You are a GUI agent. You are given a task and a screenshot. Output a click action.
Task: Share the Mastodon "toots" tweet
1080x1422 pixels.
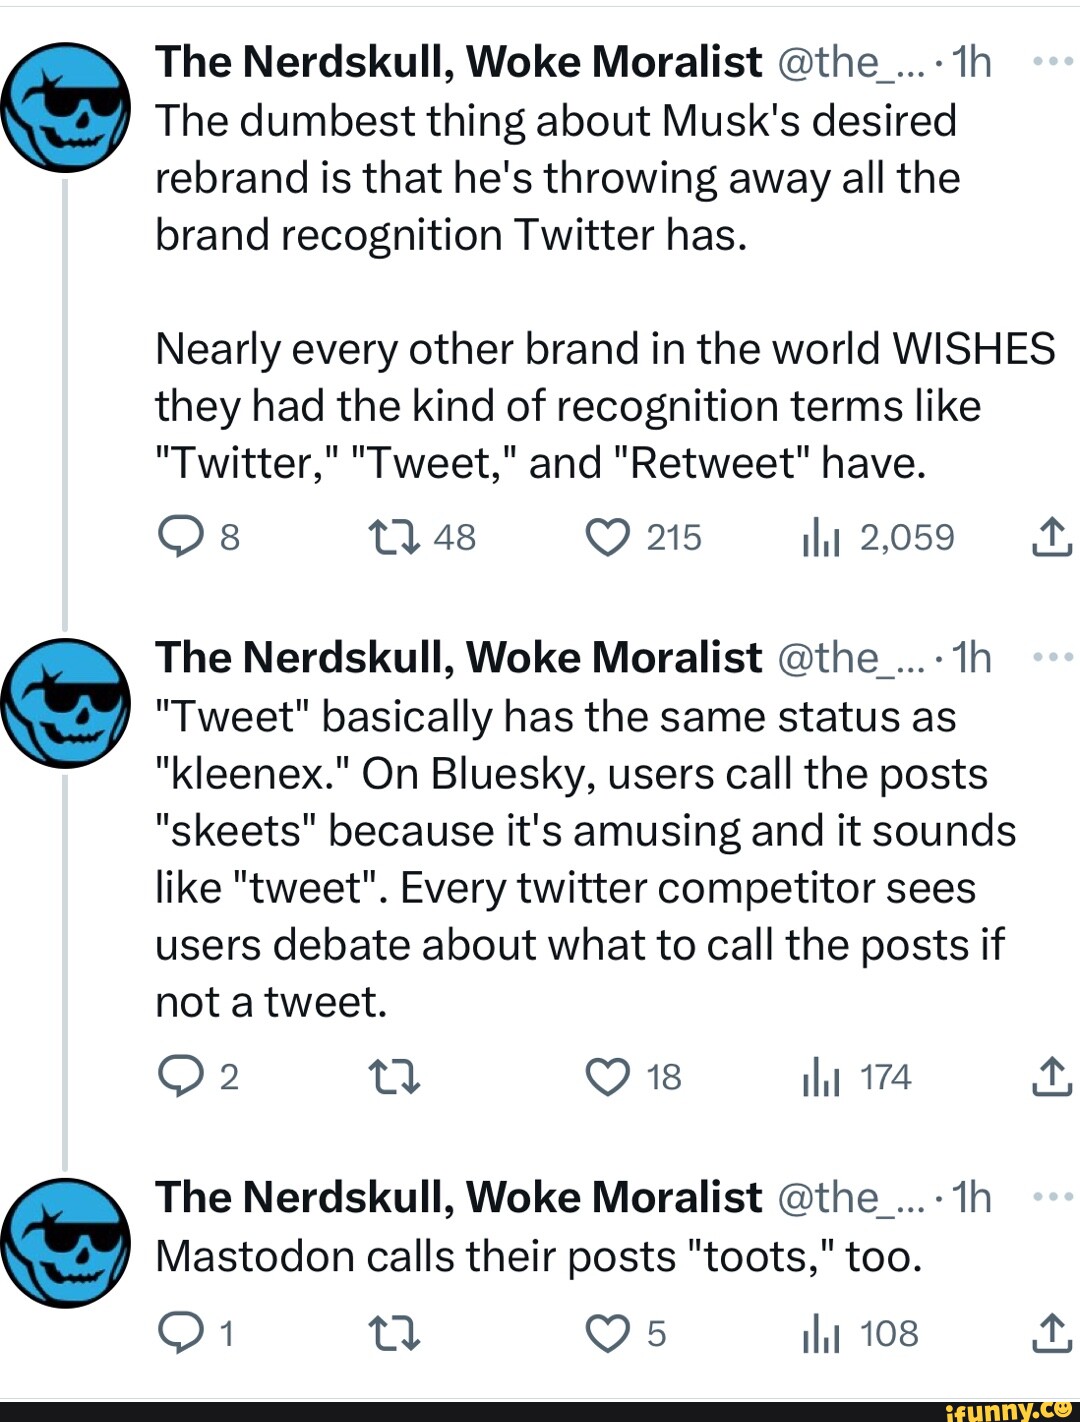(1052, 1334)
